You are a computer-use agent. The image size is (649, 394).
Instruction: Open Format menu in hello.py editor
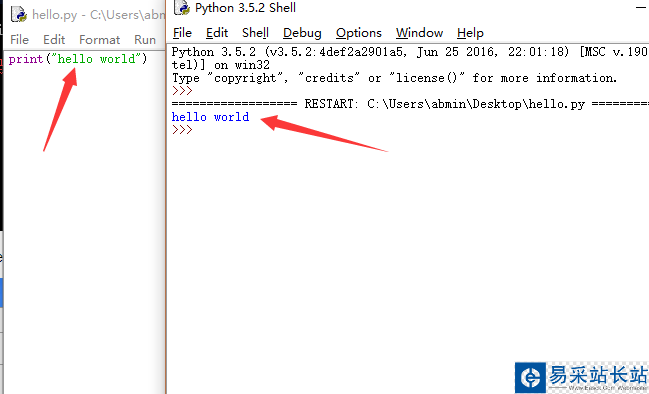pyautogui.click(x=99, y=40)
